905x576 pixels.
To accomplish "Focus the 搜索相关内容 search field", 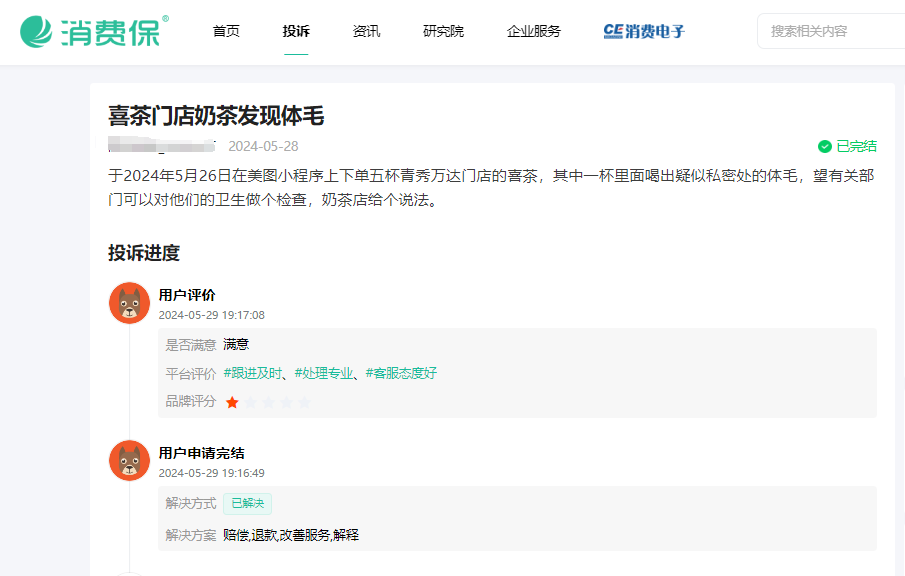I will pyautogui.click(x=831, y=31).
